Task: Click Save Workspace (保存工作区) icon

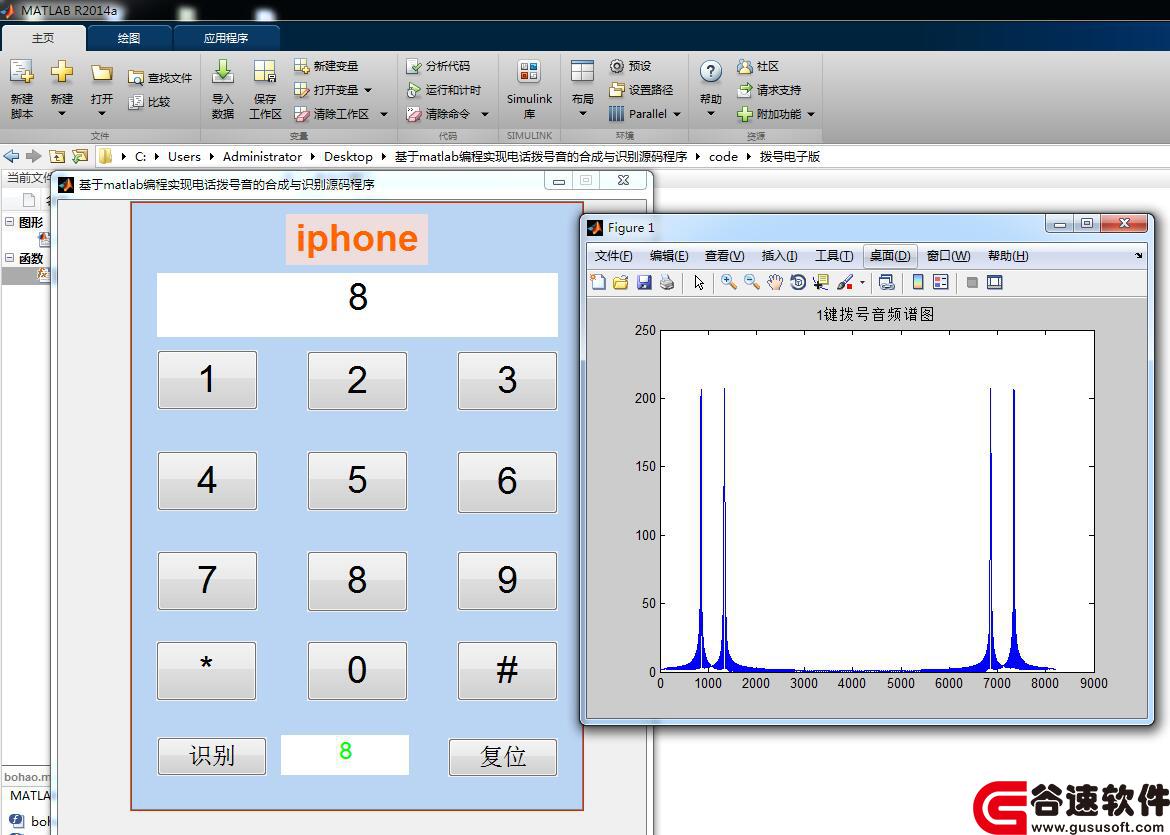Action: click(265, 72)
